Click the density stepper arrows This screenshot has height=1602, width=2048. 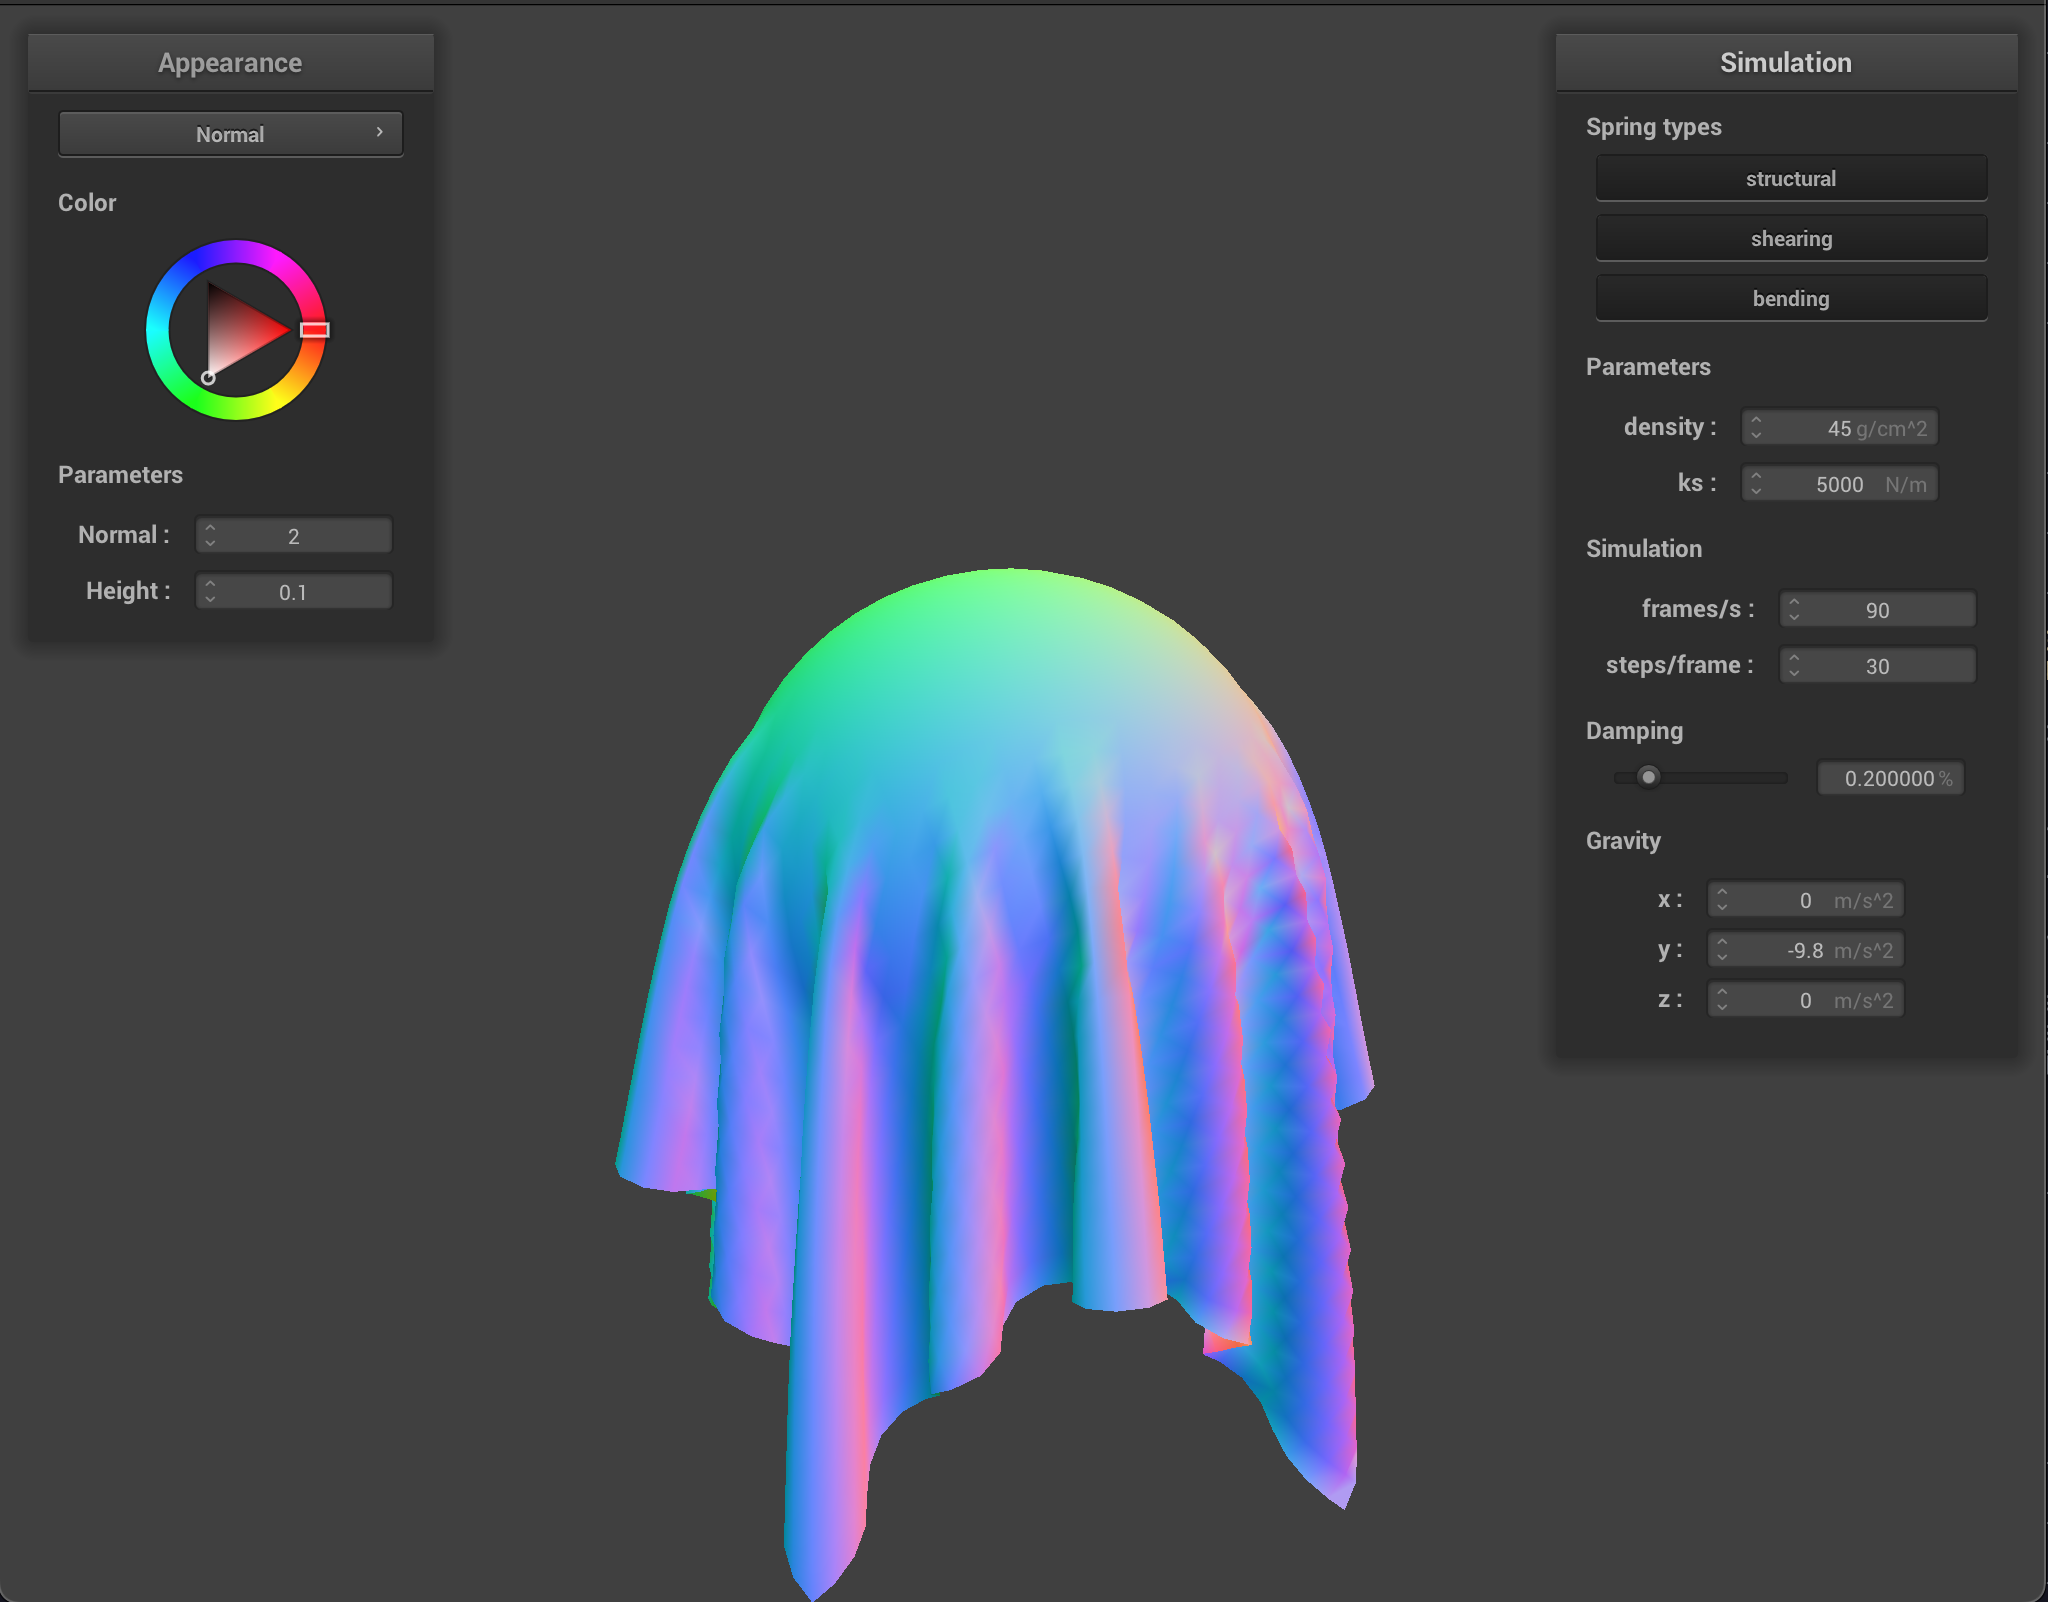click(1756, 428)
